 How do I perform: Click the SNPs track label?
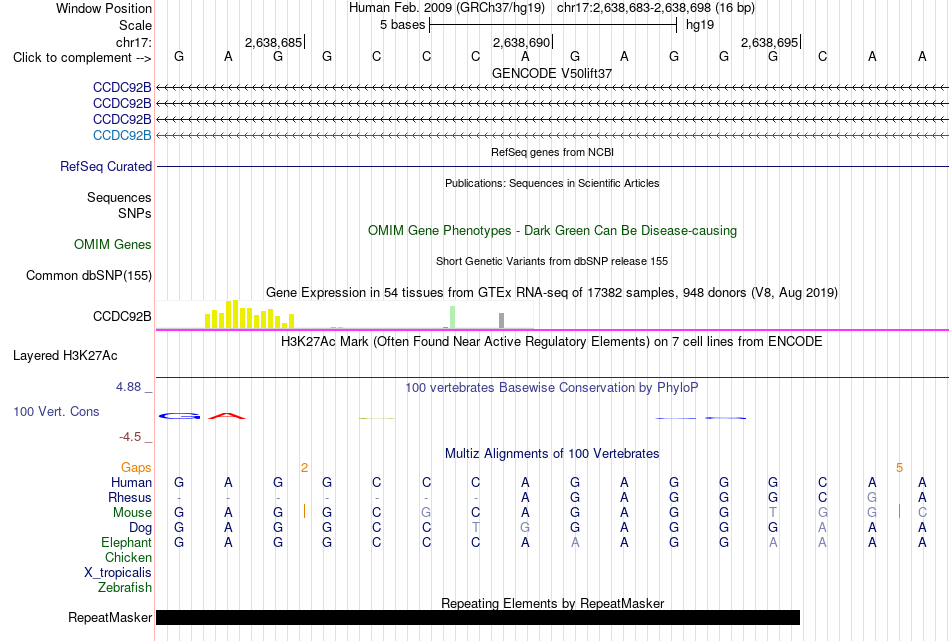135,213
